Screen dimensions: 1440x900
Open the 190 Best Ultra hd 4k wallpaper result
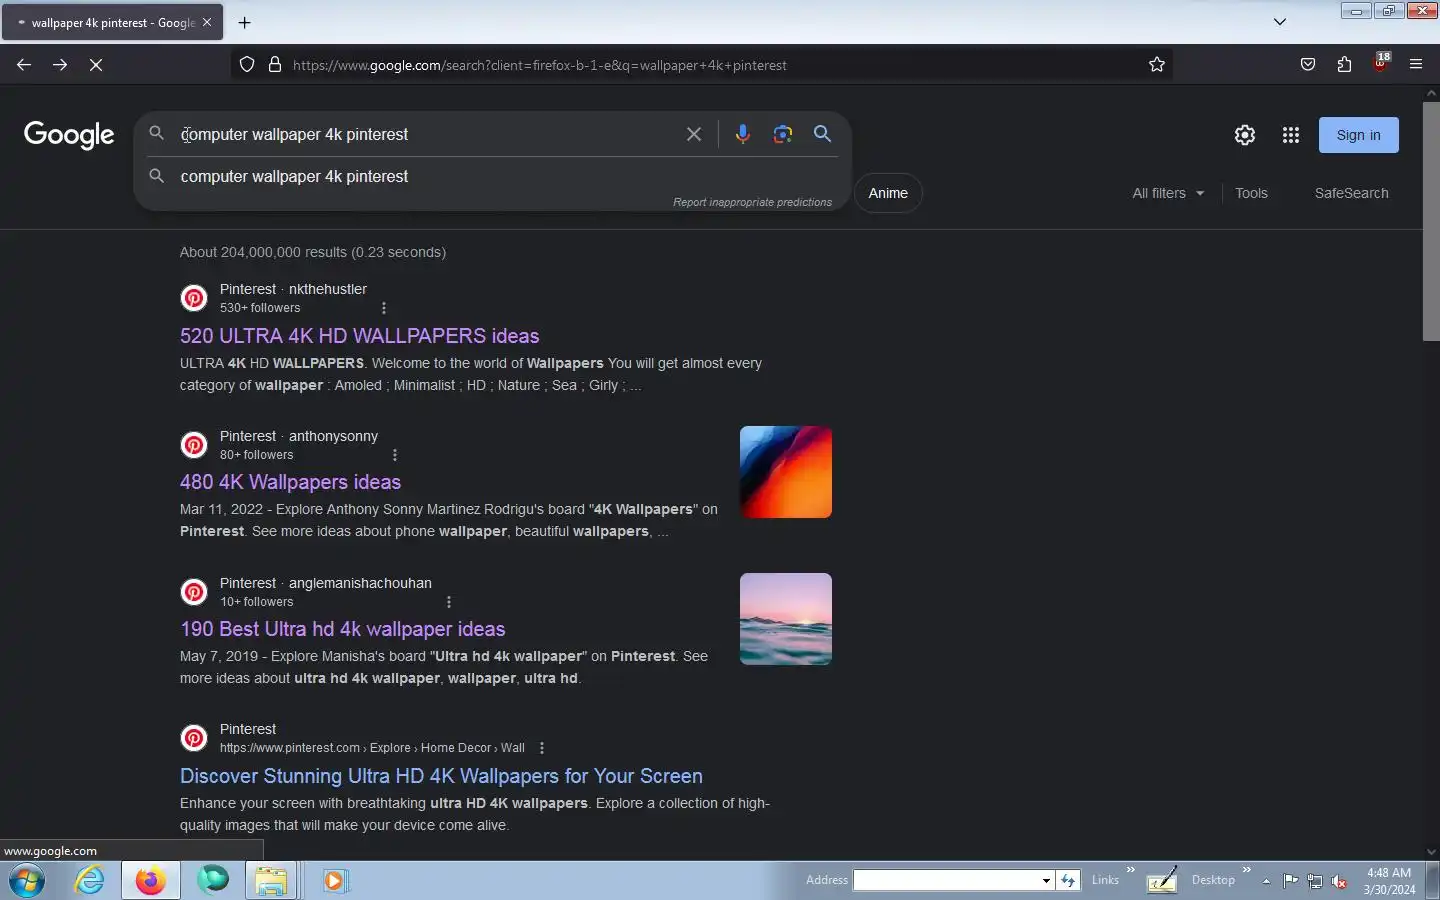pos(343,629)
